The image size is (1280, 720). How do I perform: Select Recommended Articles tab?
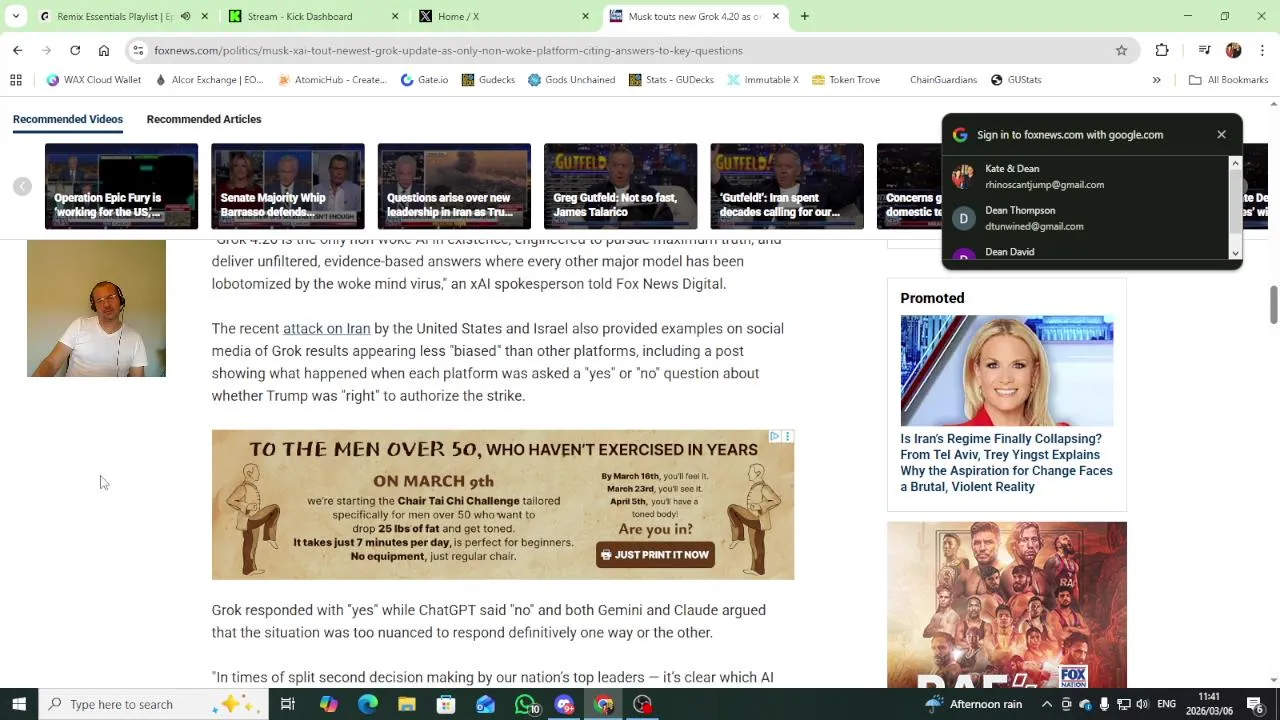coord(204,119)
